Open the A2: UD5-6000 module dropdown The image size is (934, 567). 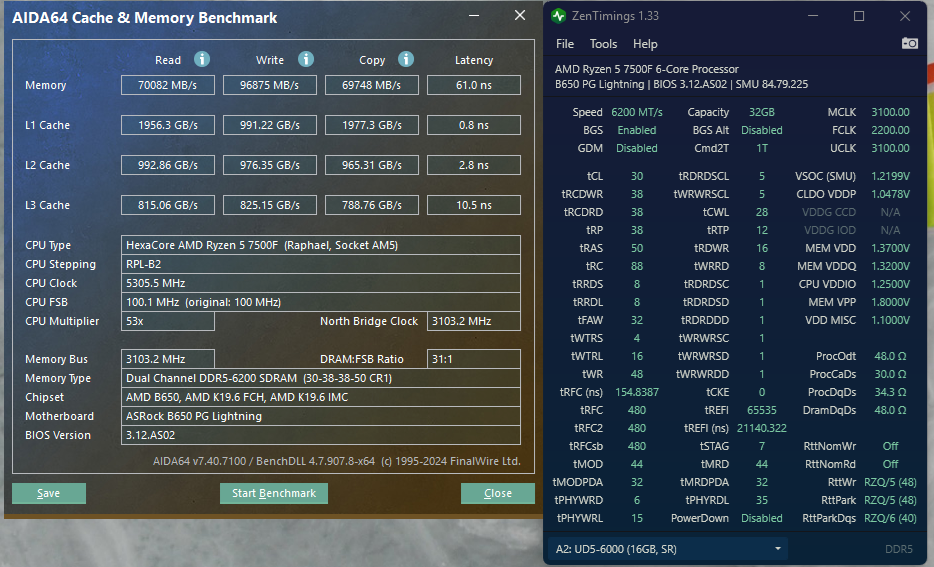[x=668, y=549]
